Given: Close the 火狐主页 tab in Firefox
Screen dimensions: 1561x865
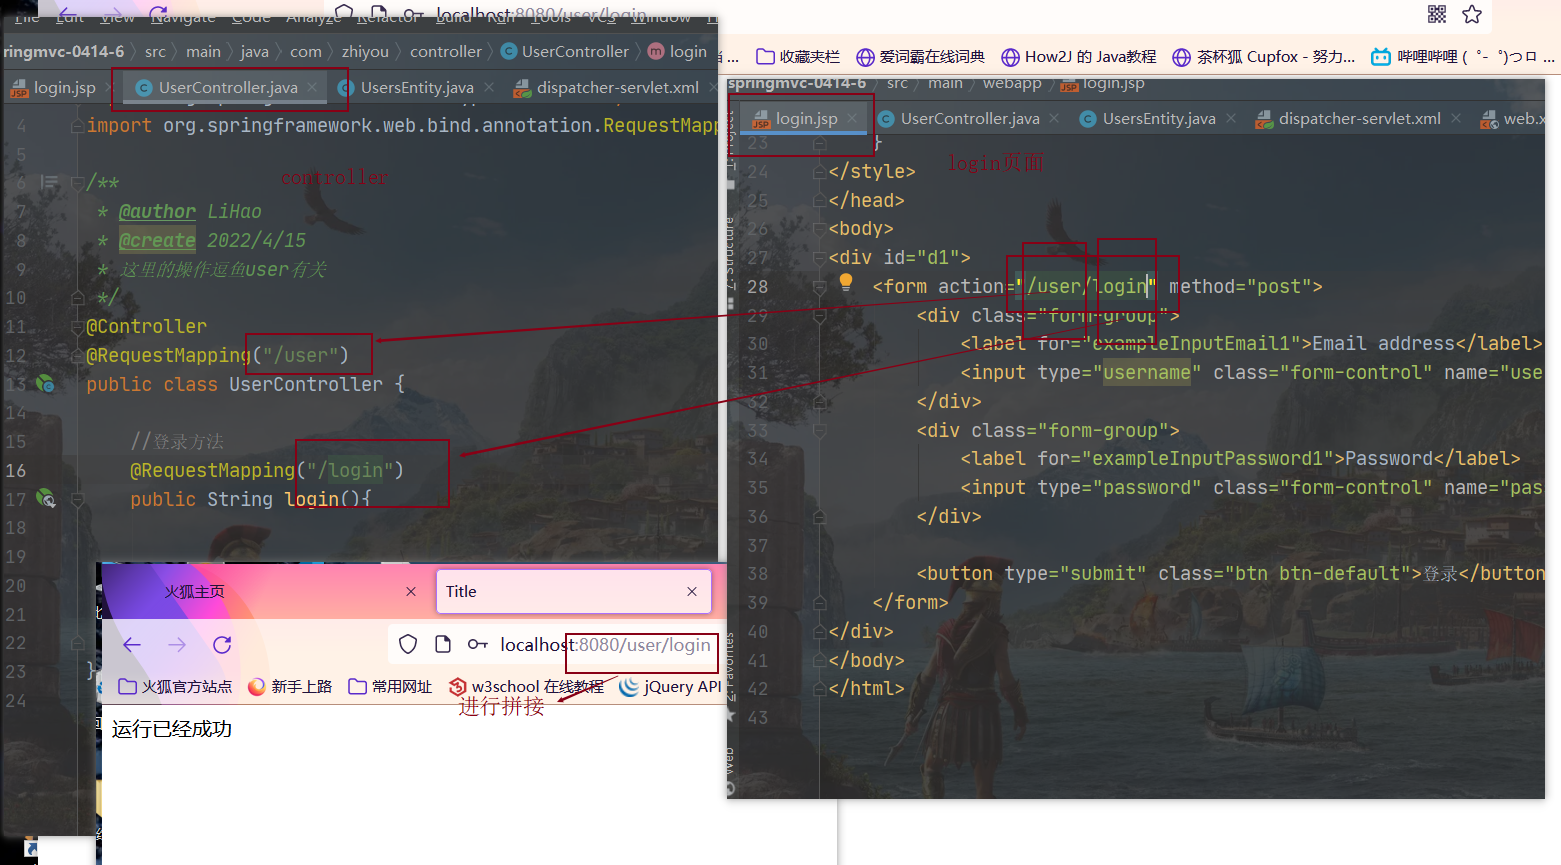Looking at the screenshot, I should [x=411, y=592].
